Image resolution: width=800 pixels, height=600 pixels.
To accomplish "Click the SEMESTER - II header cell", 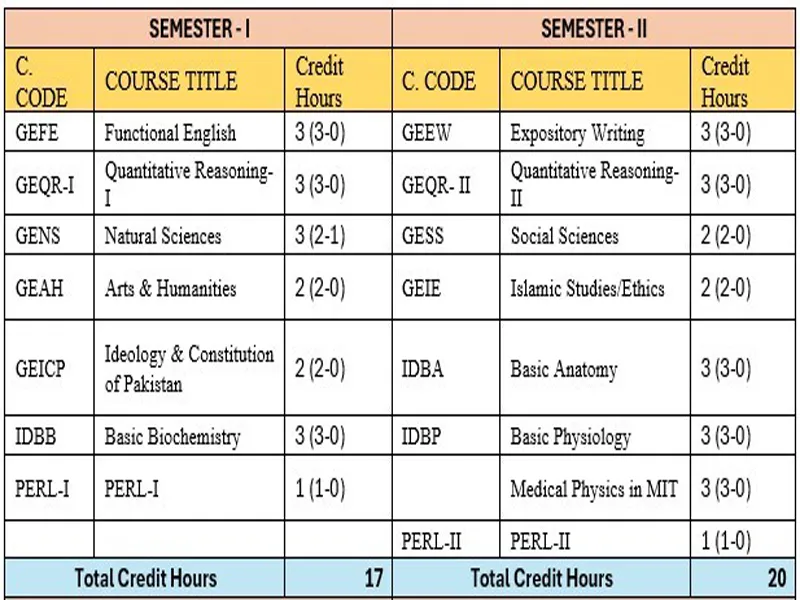I will click(594, 29).
